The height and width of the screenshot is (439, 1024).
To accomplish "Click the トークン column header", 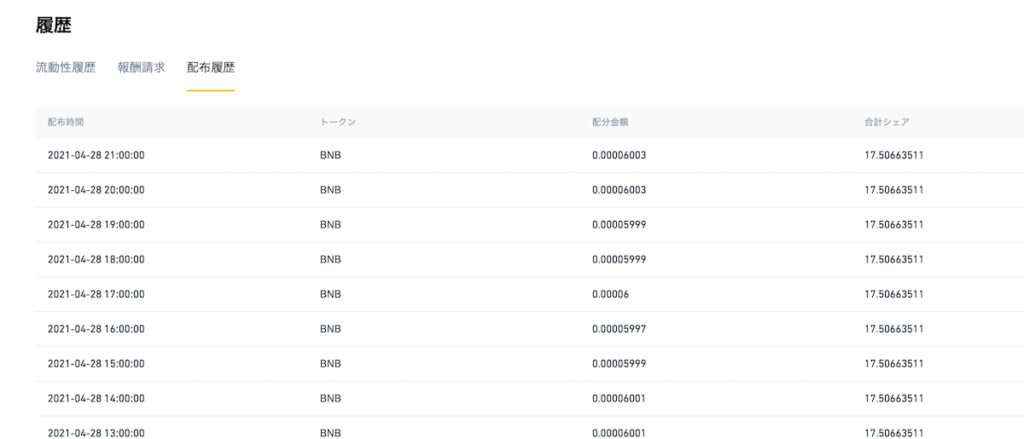I will [338, 122].
